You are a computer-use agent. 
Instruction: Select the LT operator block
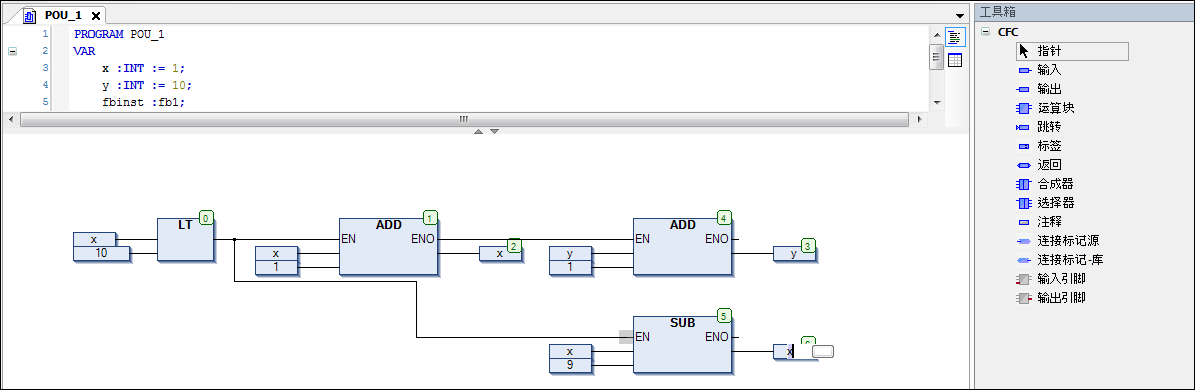185,240
